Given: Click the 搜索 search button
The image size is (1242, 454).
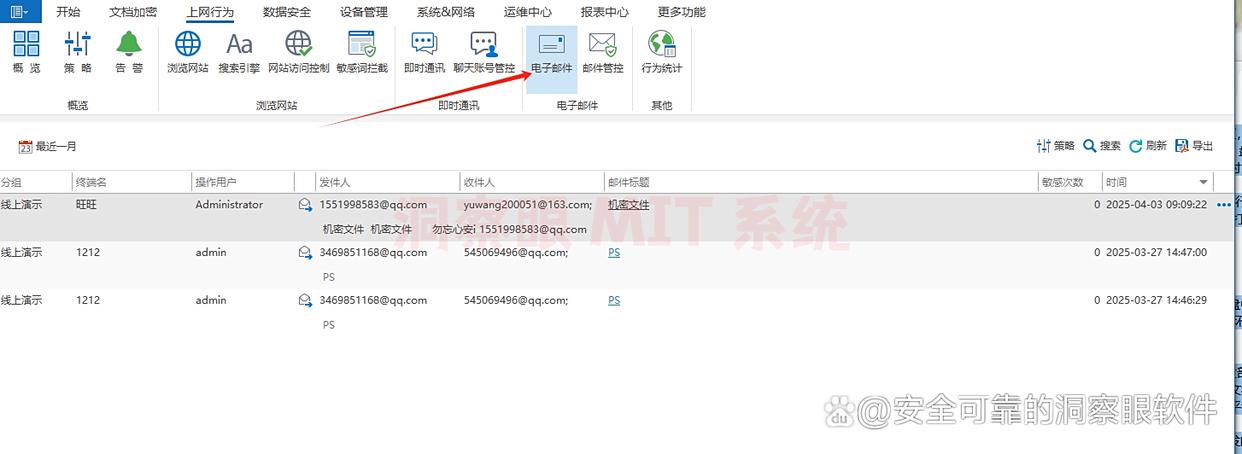Looking at the screenshot, I should 1102,146.
